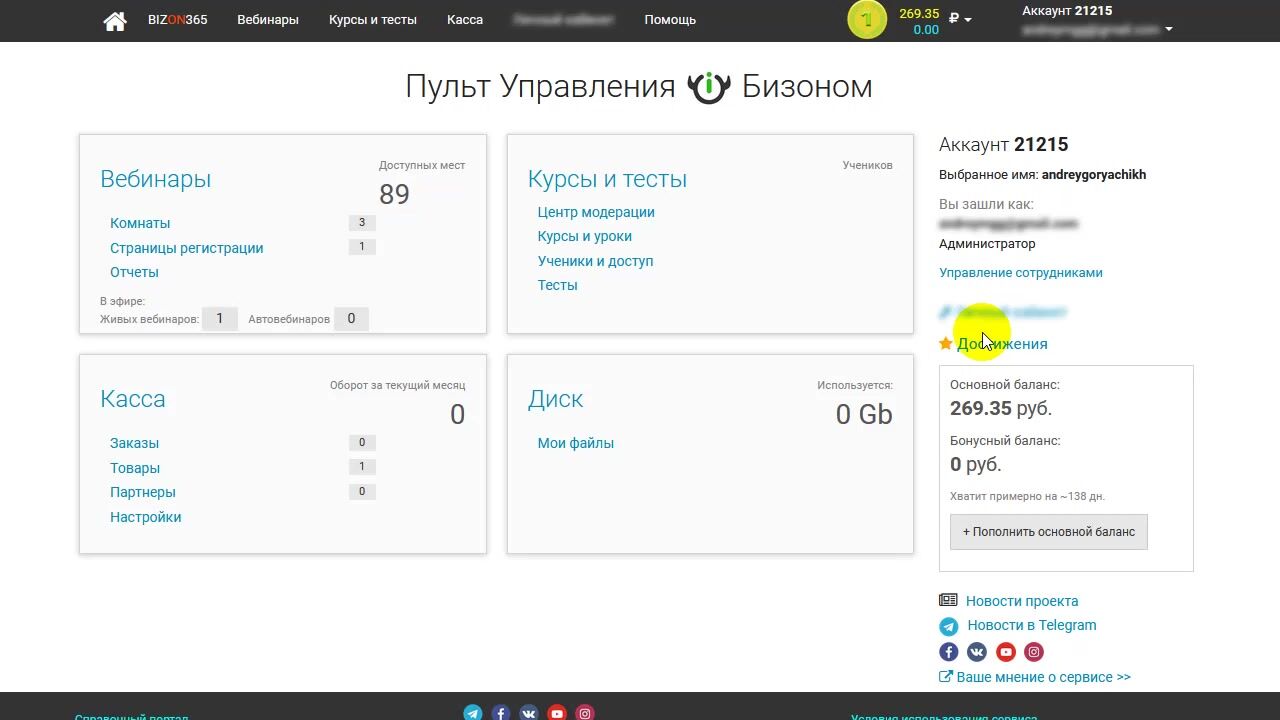Open the Вебинары navbar menu

click(x=268, y=20)
